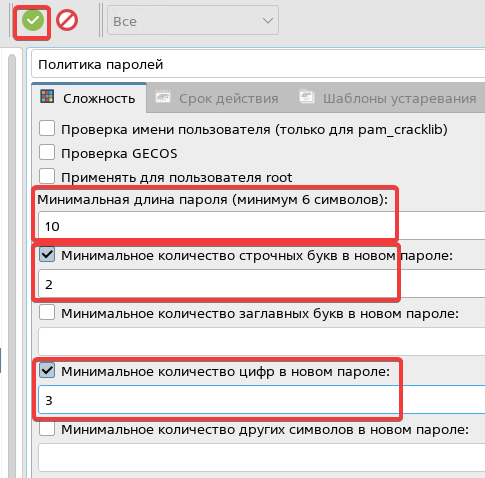
Task: Click the left panel vertical scrollbar
Action: [x=12, y=266]
